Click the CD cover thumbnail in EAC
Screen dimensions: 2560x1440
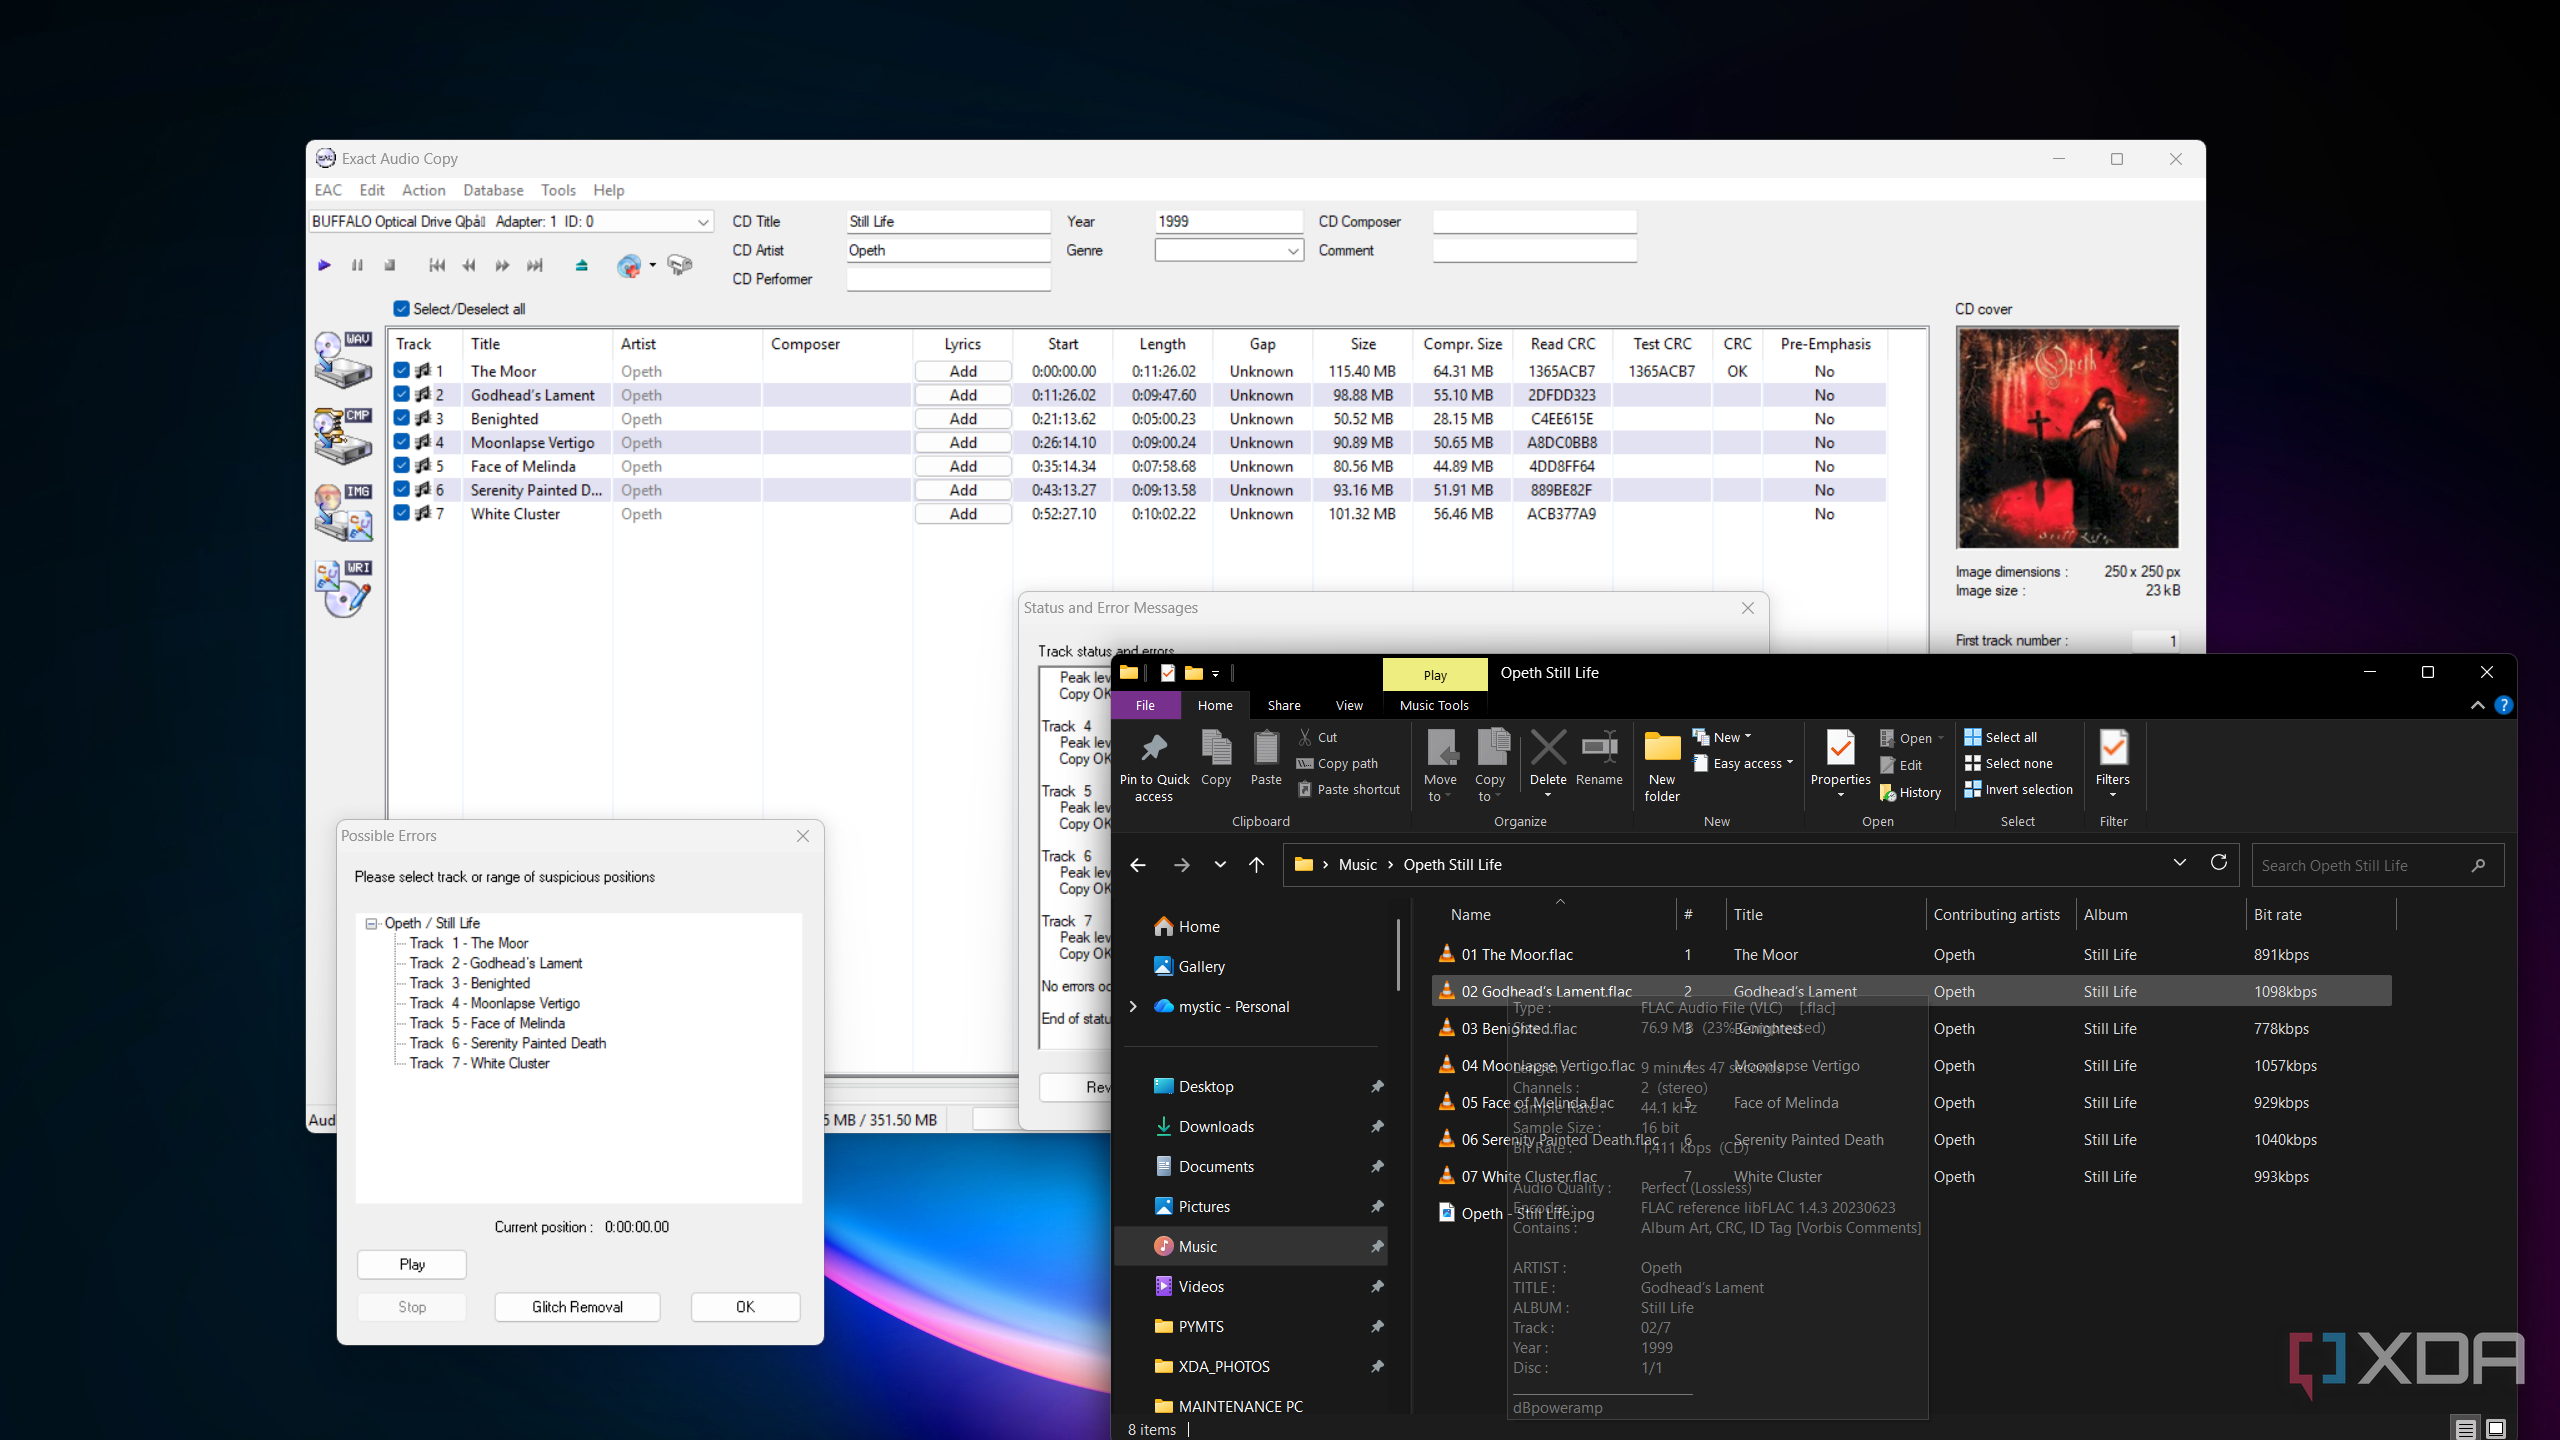tap(2068, 437)
